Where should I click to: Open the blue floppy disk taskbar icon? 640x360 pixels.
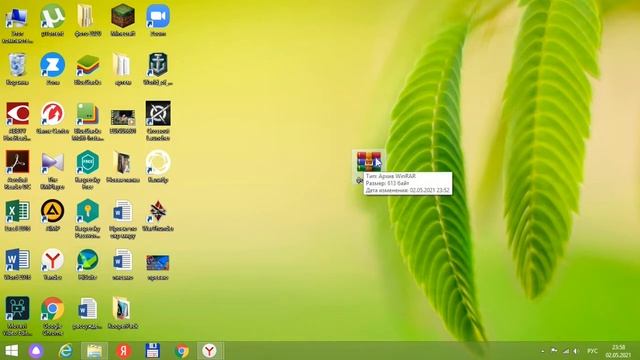[152, 351]
